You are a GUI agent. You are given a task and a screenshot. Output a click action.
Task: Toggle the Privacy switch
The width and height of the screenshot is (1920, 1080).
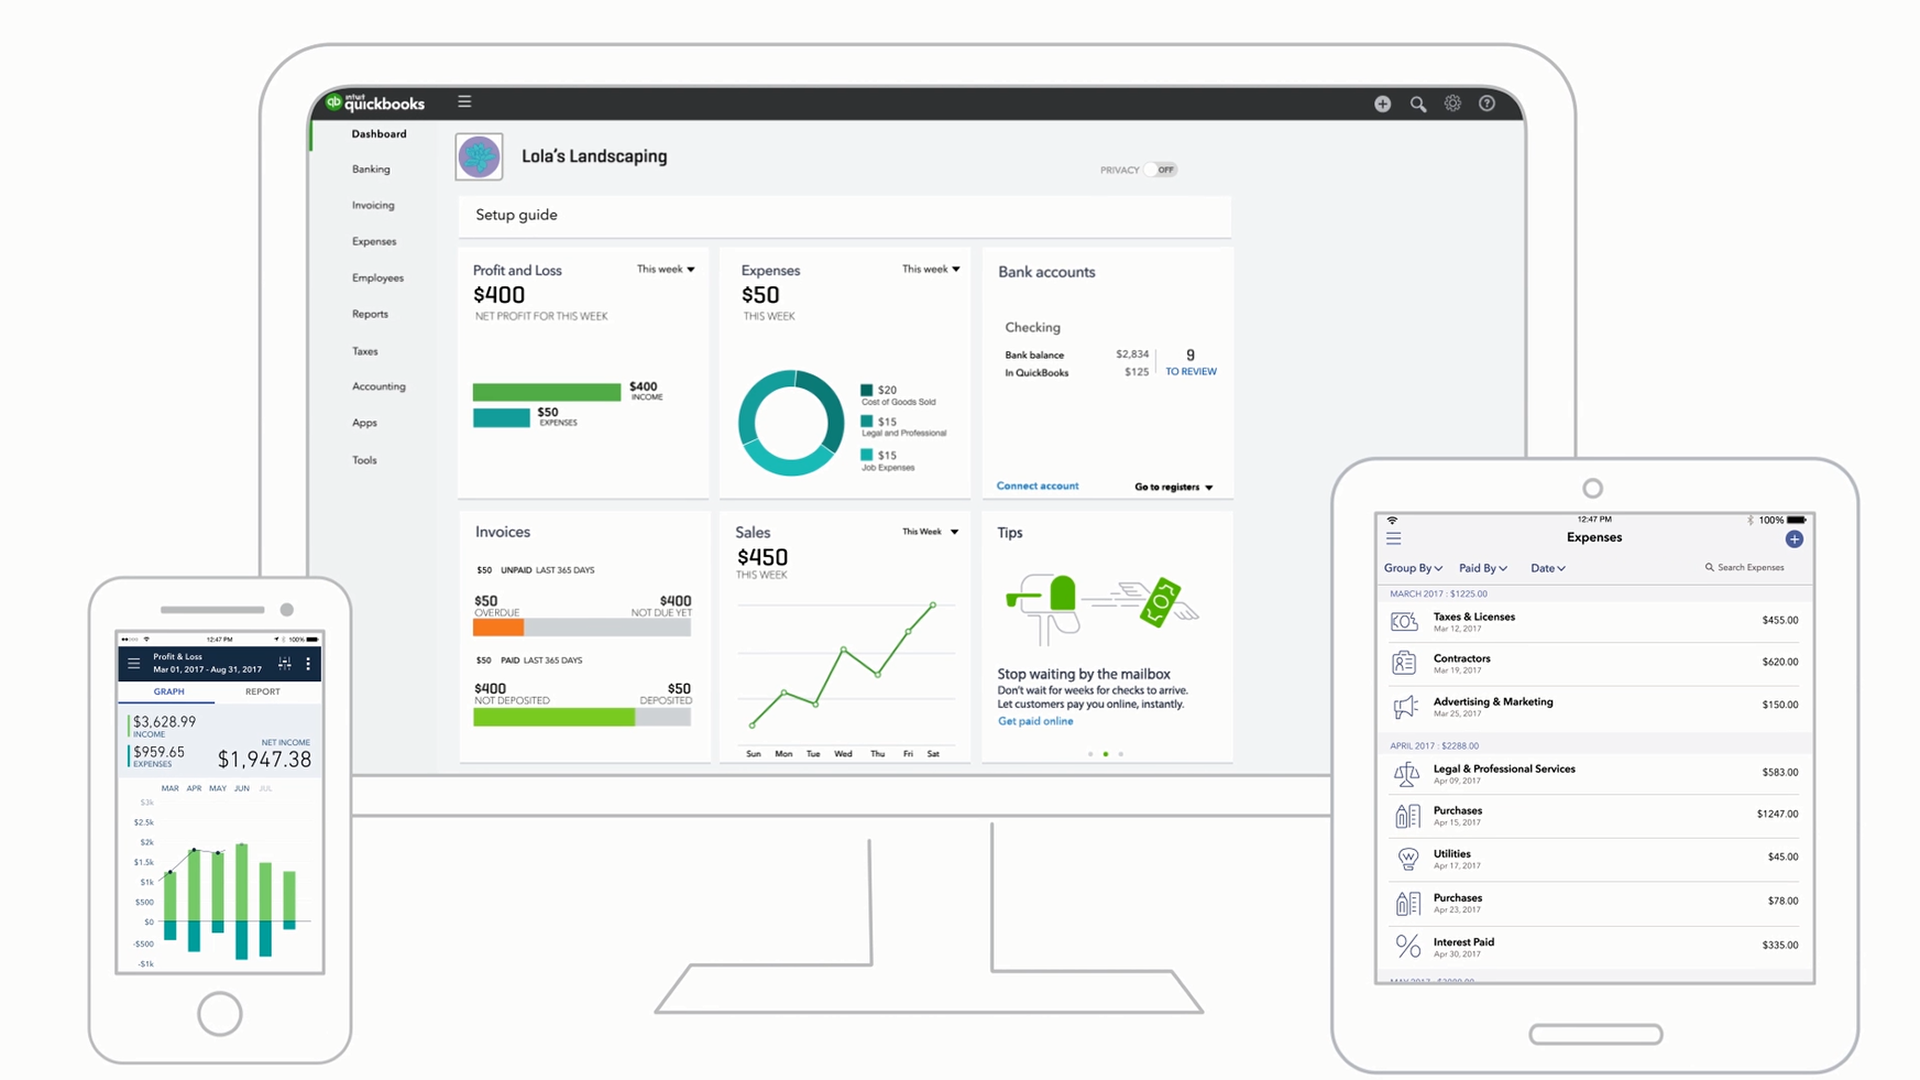[x=1161, y=170]
